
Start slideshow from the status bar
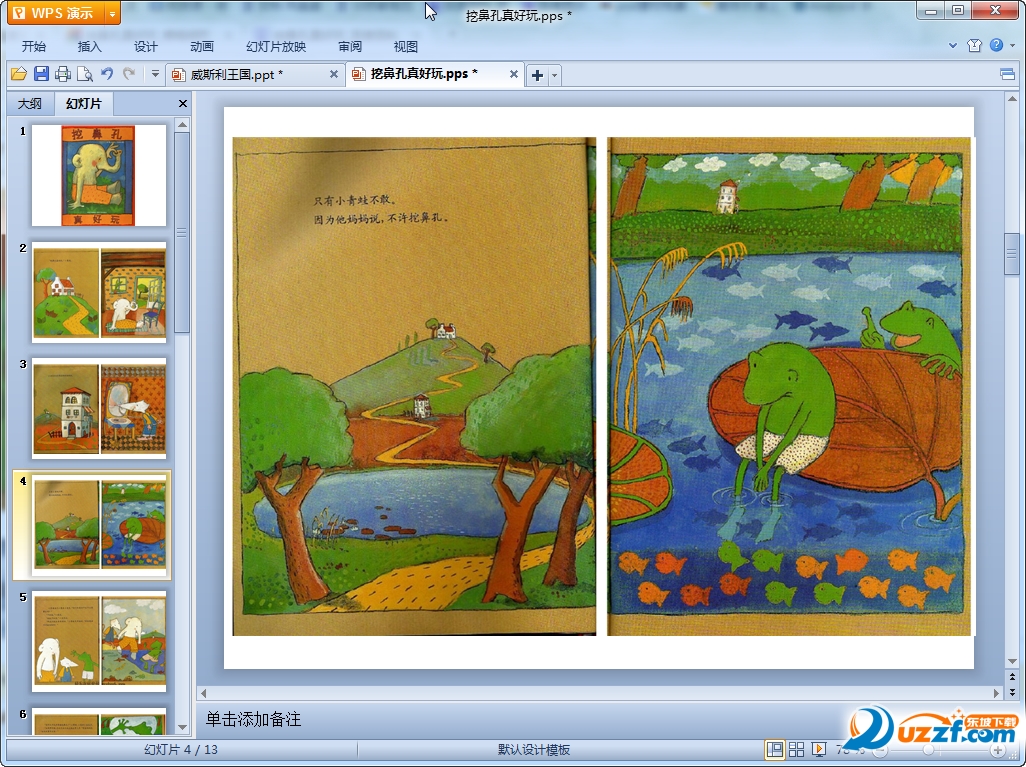pos(819,749)
